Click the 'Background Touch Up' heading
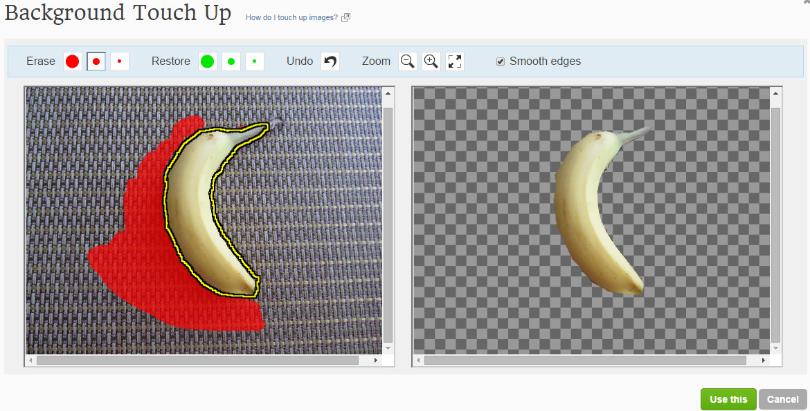810x411 pixels. click(118, 13)
